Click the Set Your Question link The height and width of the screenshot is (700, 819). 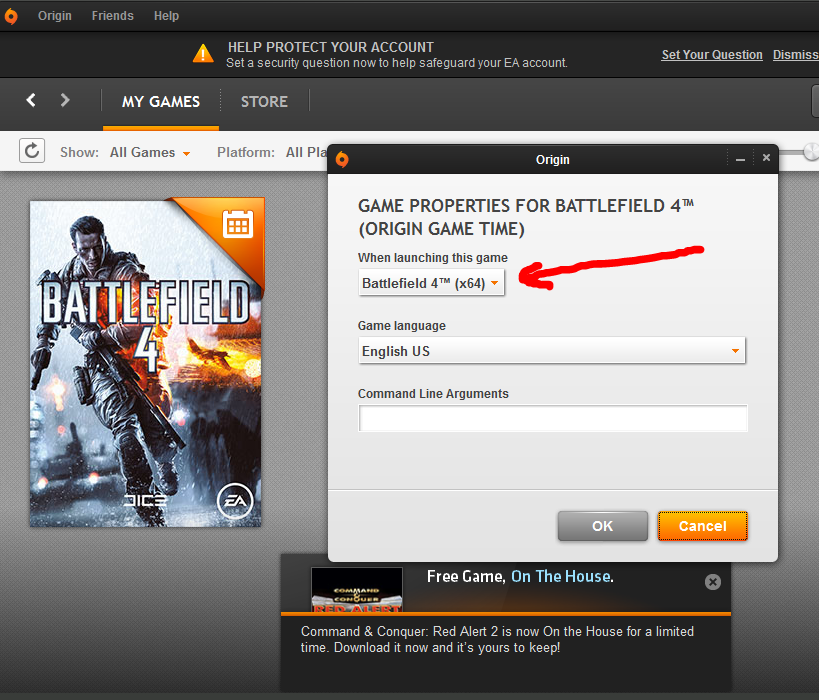pos(711,55)
